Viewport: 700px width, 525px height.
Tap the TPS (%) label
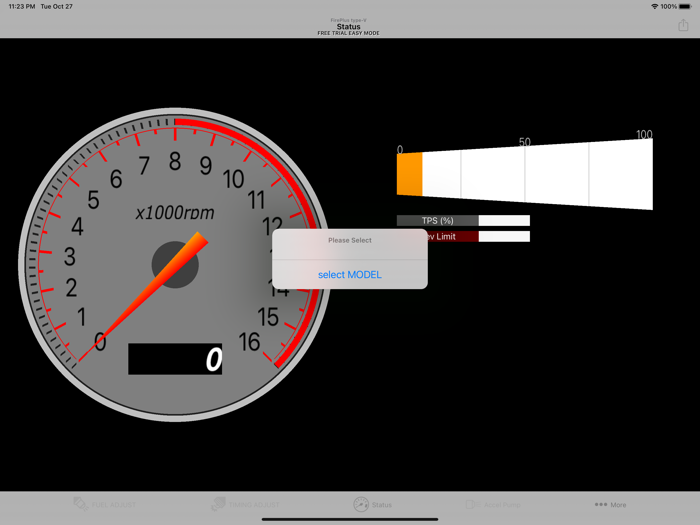tap(438, 221)
